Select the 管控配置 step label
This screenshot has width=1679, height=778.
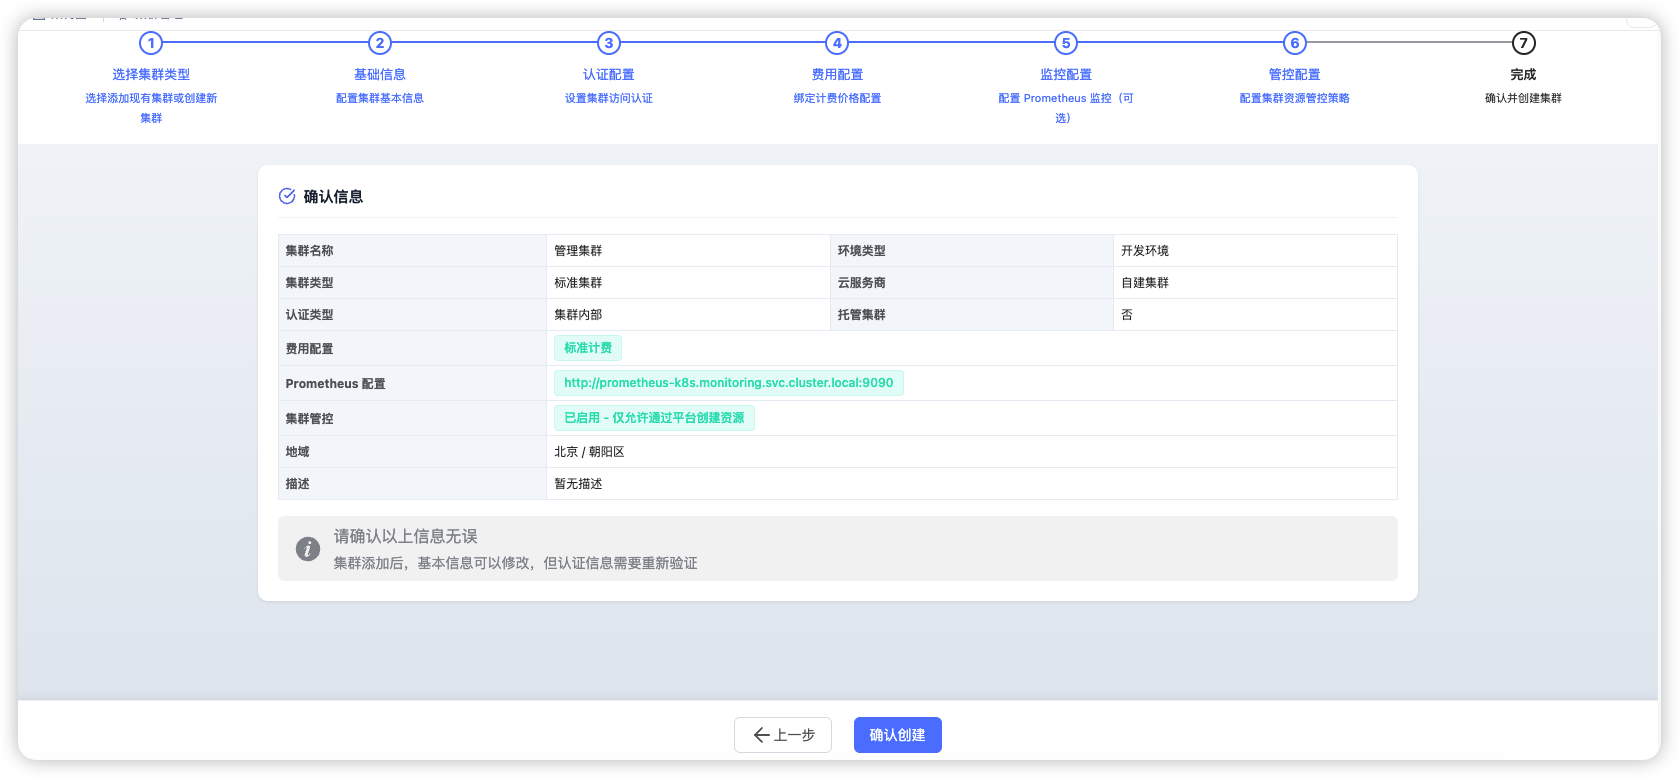(x=1295, y=75)
